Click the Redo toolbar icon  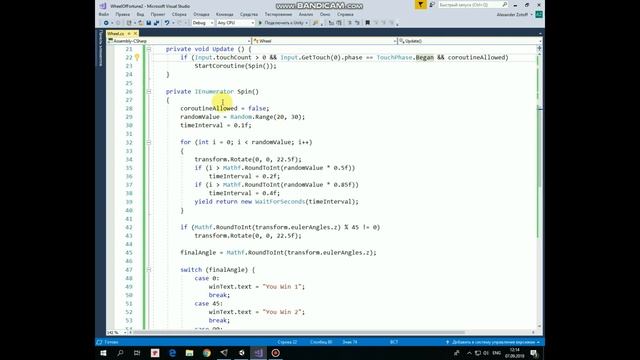tap(180, 23)
